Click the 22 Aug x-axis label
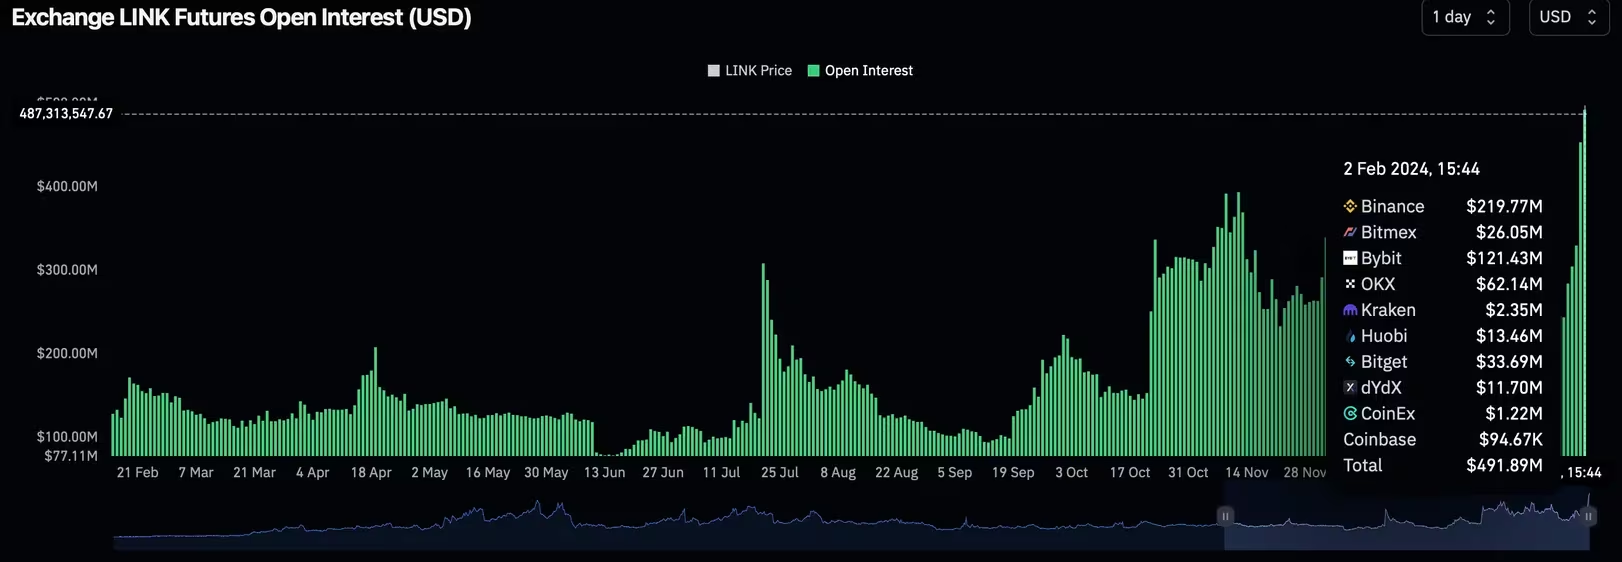Image resolution: width=1622 pixels, height=562 pixels. coord(896,473)
